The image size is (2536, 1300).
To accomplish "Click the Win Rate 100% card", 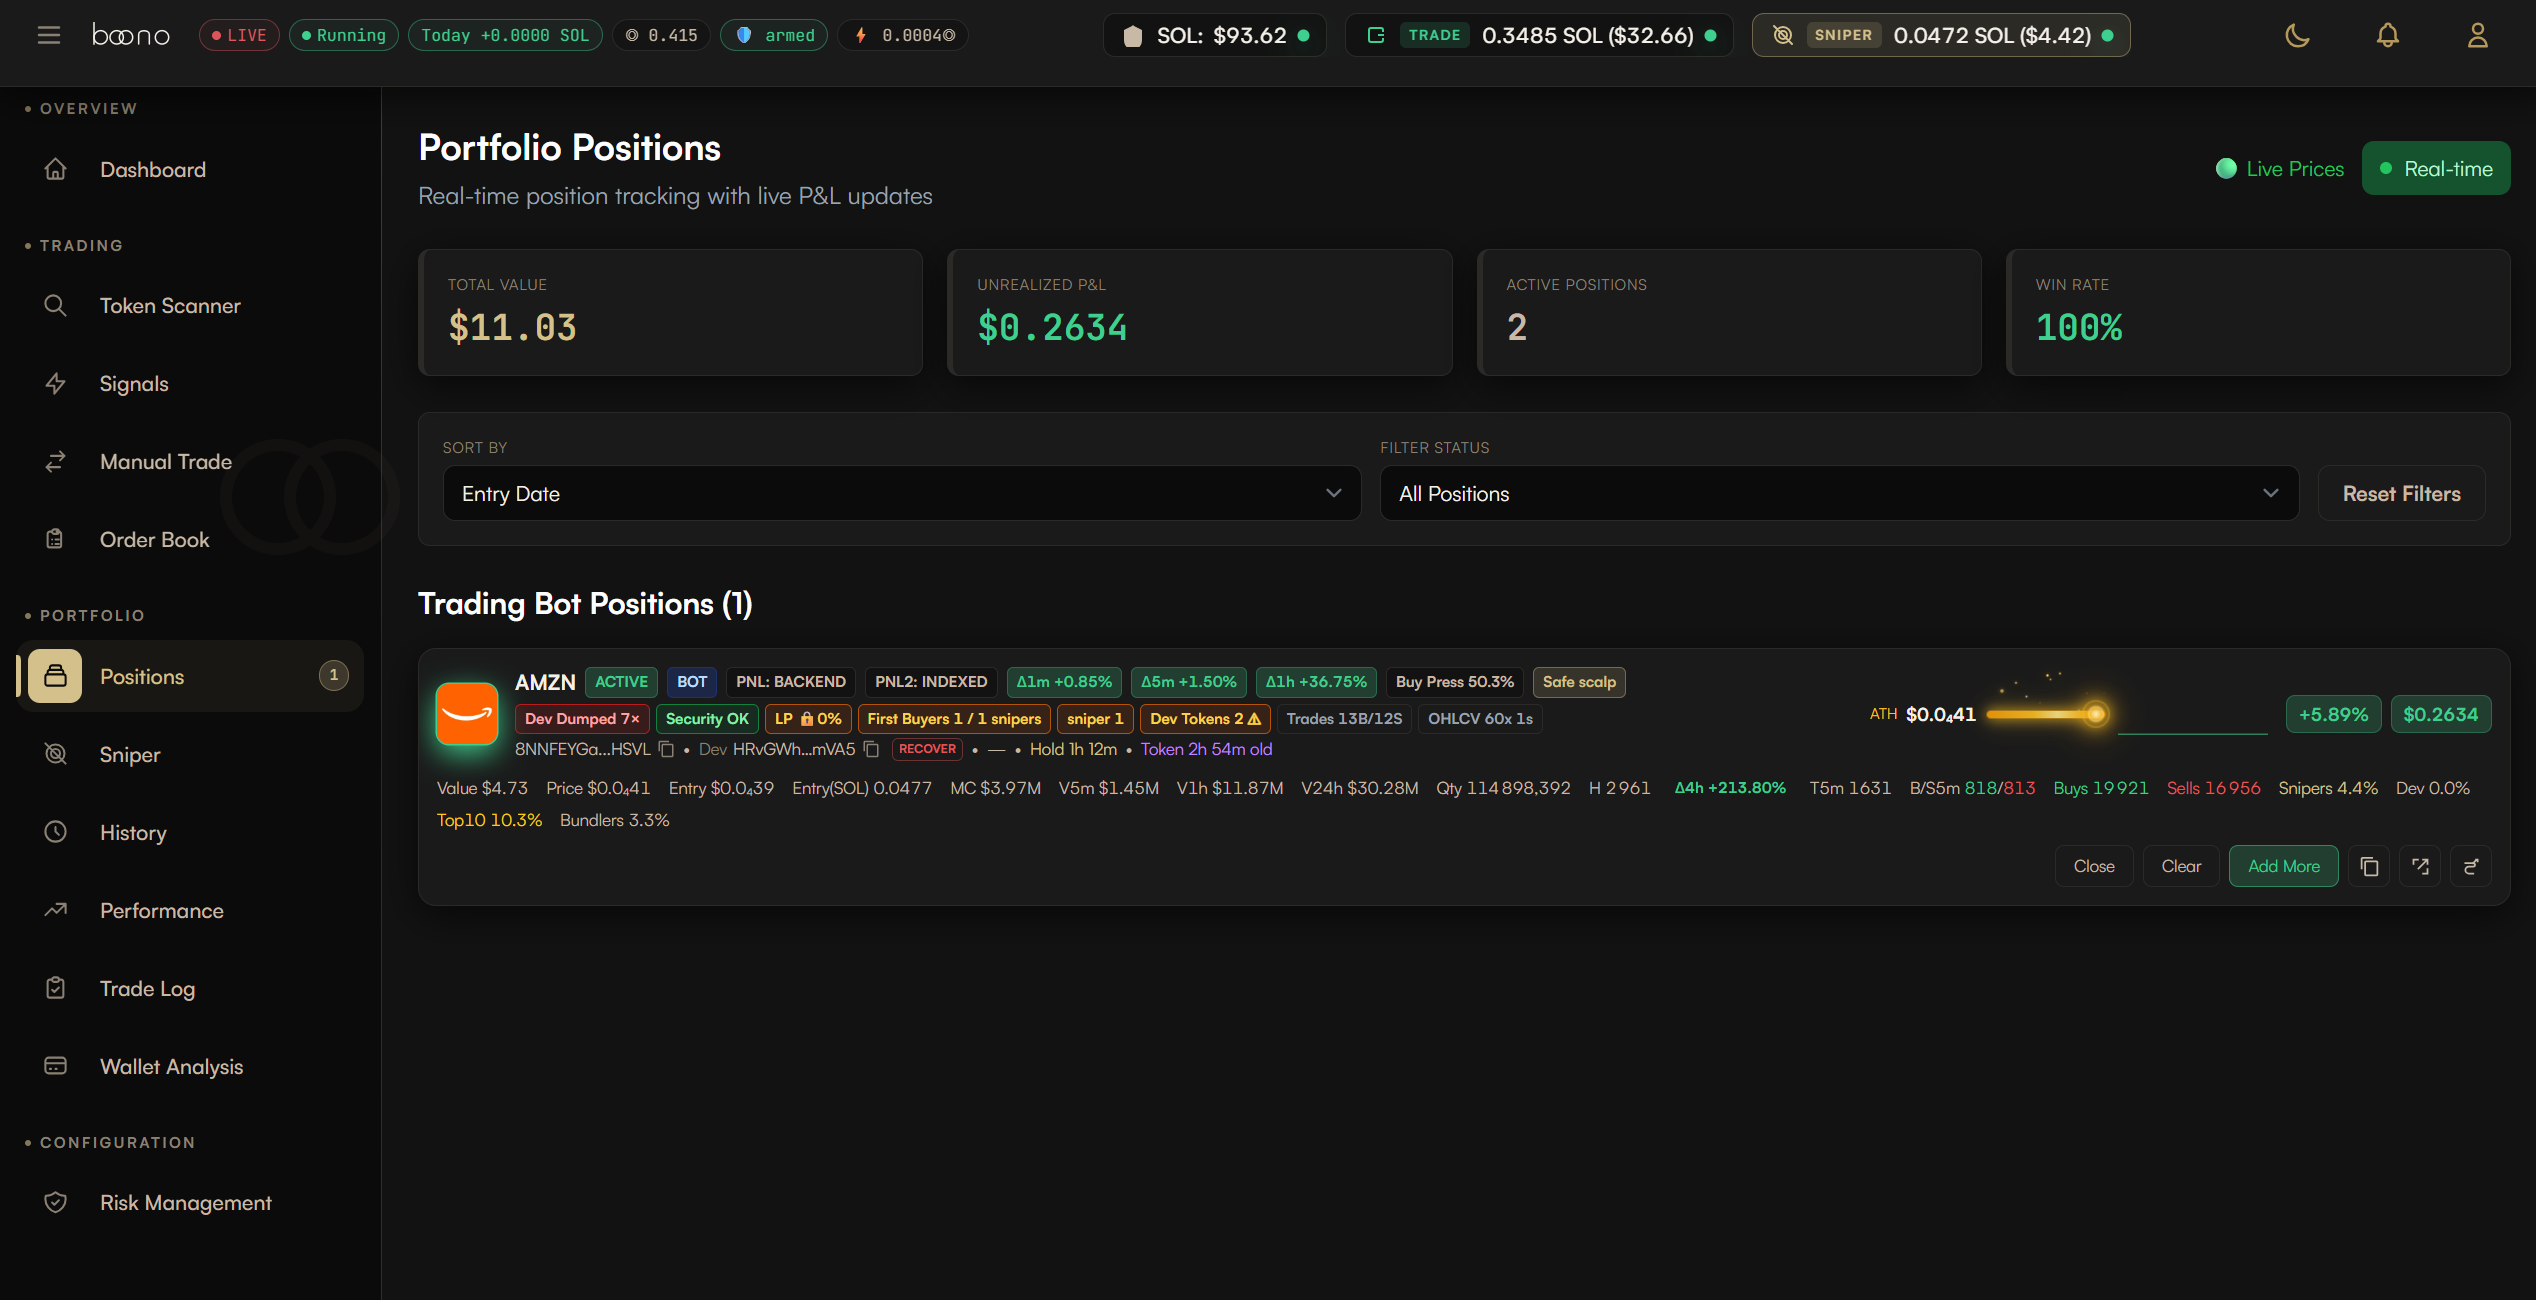I will point(2258,312).
